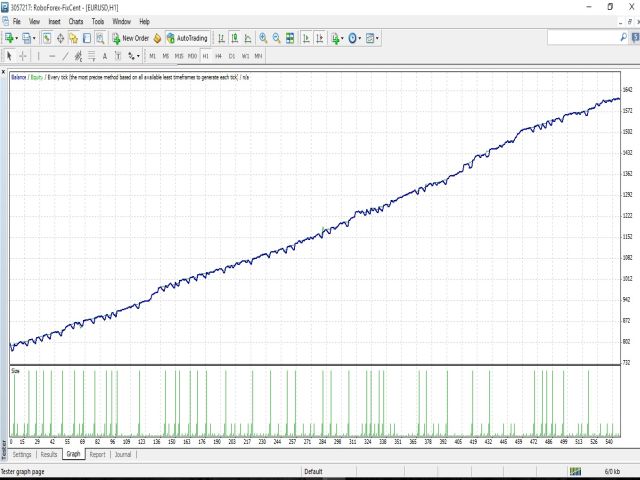
Task: Click the New Chart icon
Action: [x=9, y=38]
